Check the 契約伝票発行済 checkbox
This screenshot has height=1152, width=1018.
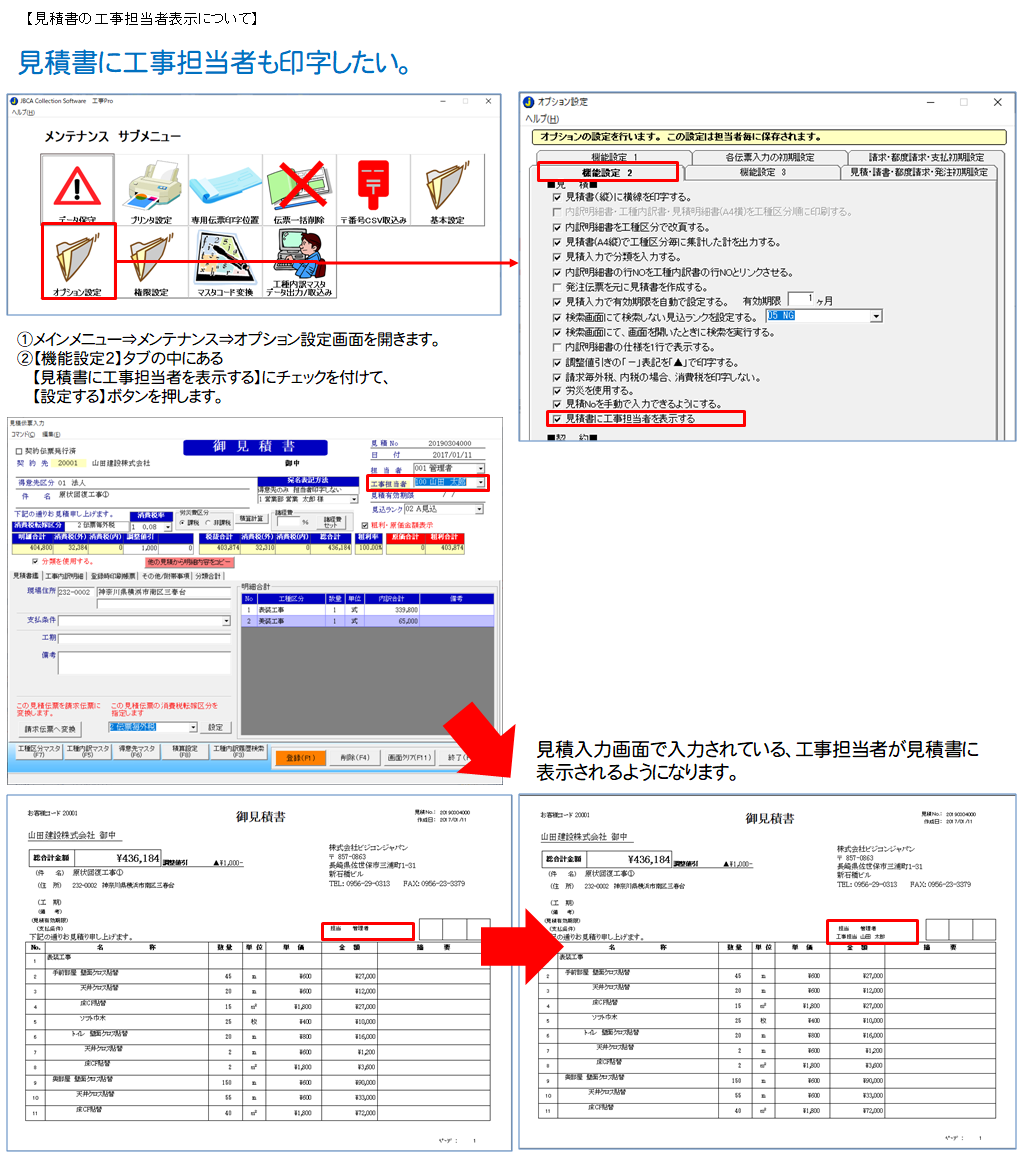pyautogui.click(x=19, y=451)
